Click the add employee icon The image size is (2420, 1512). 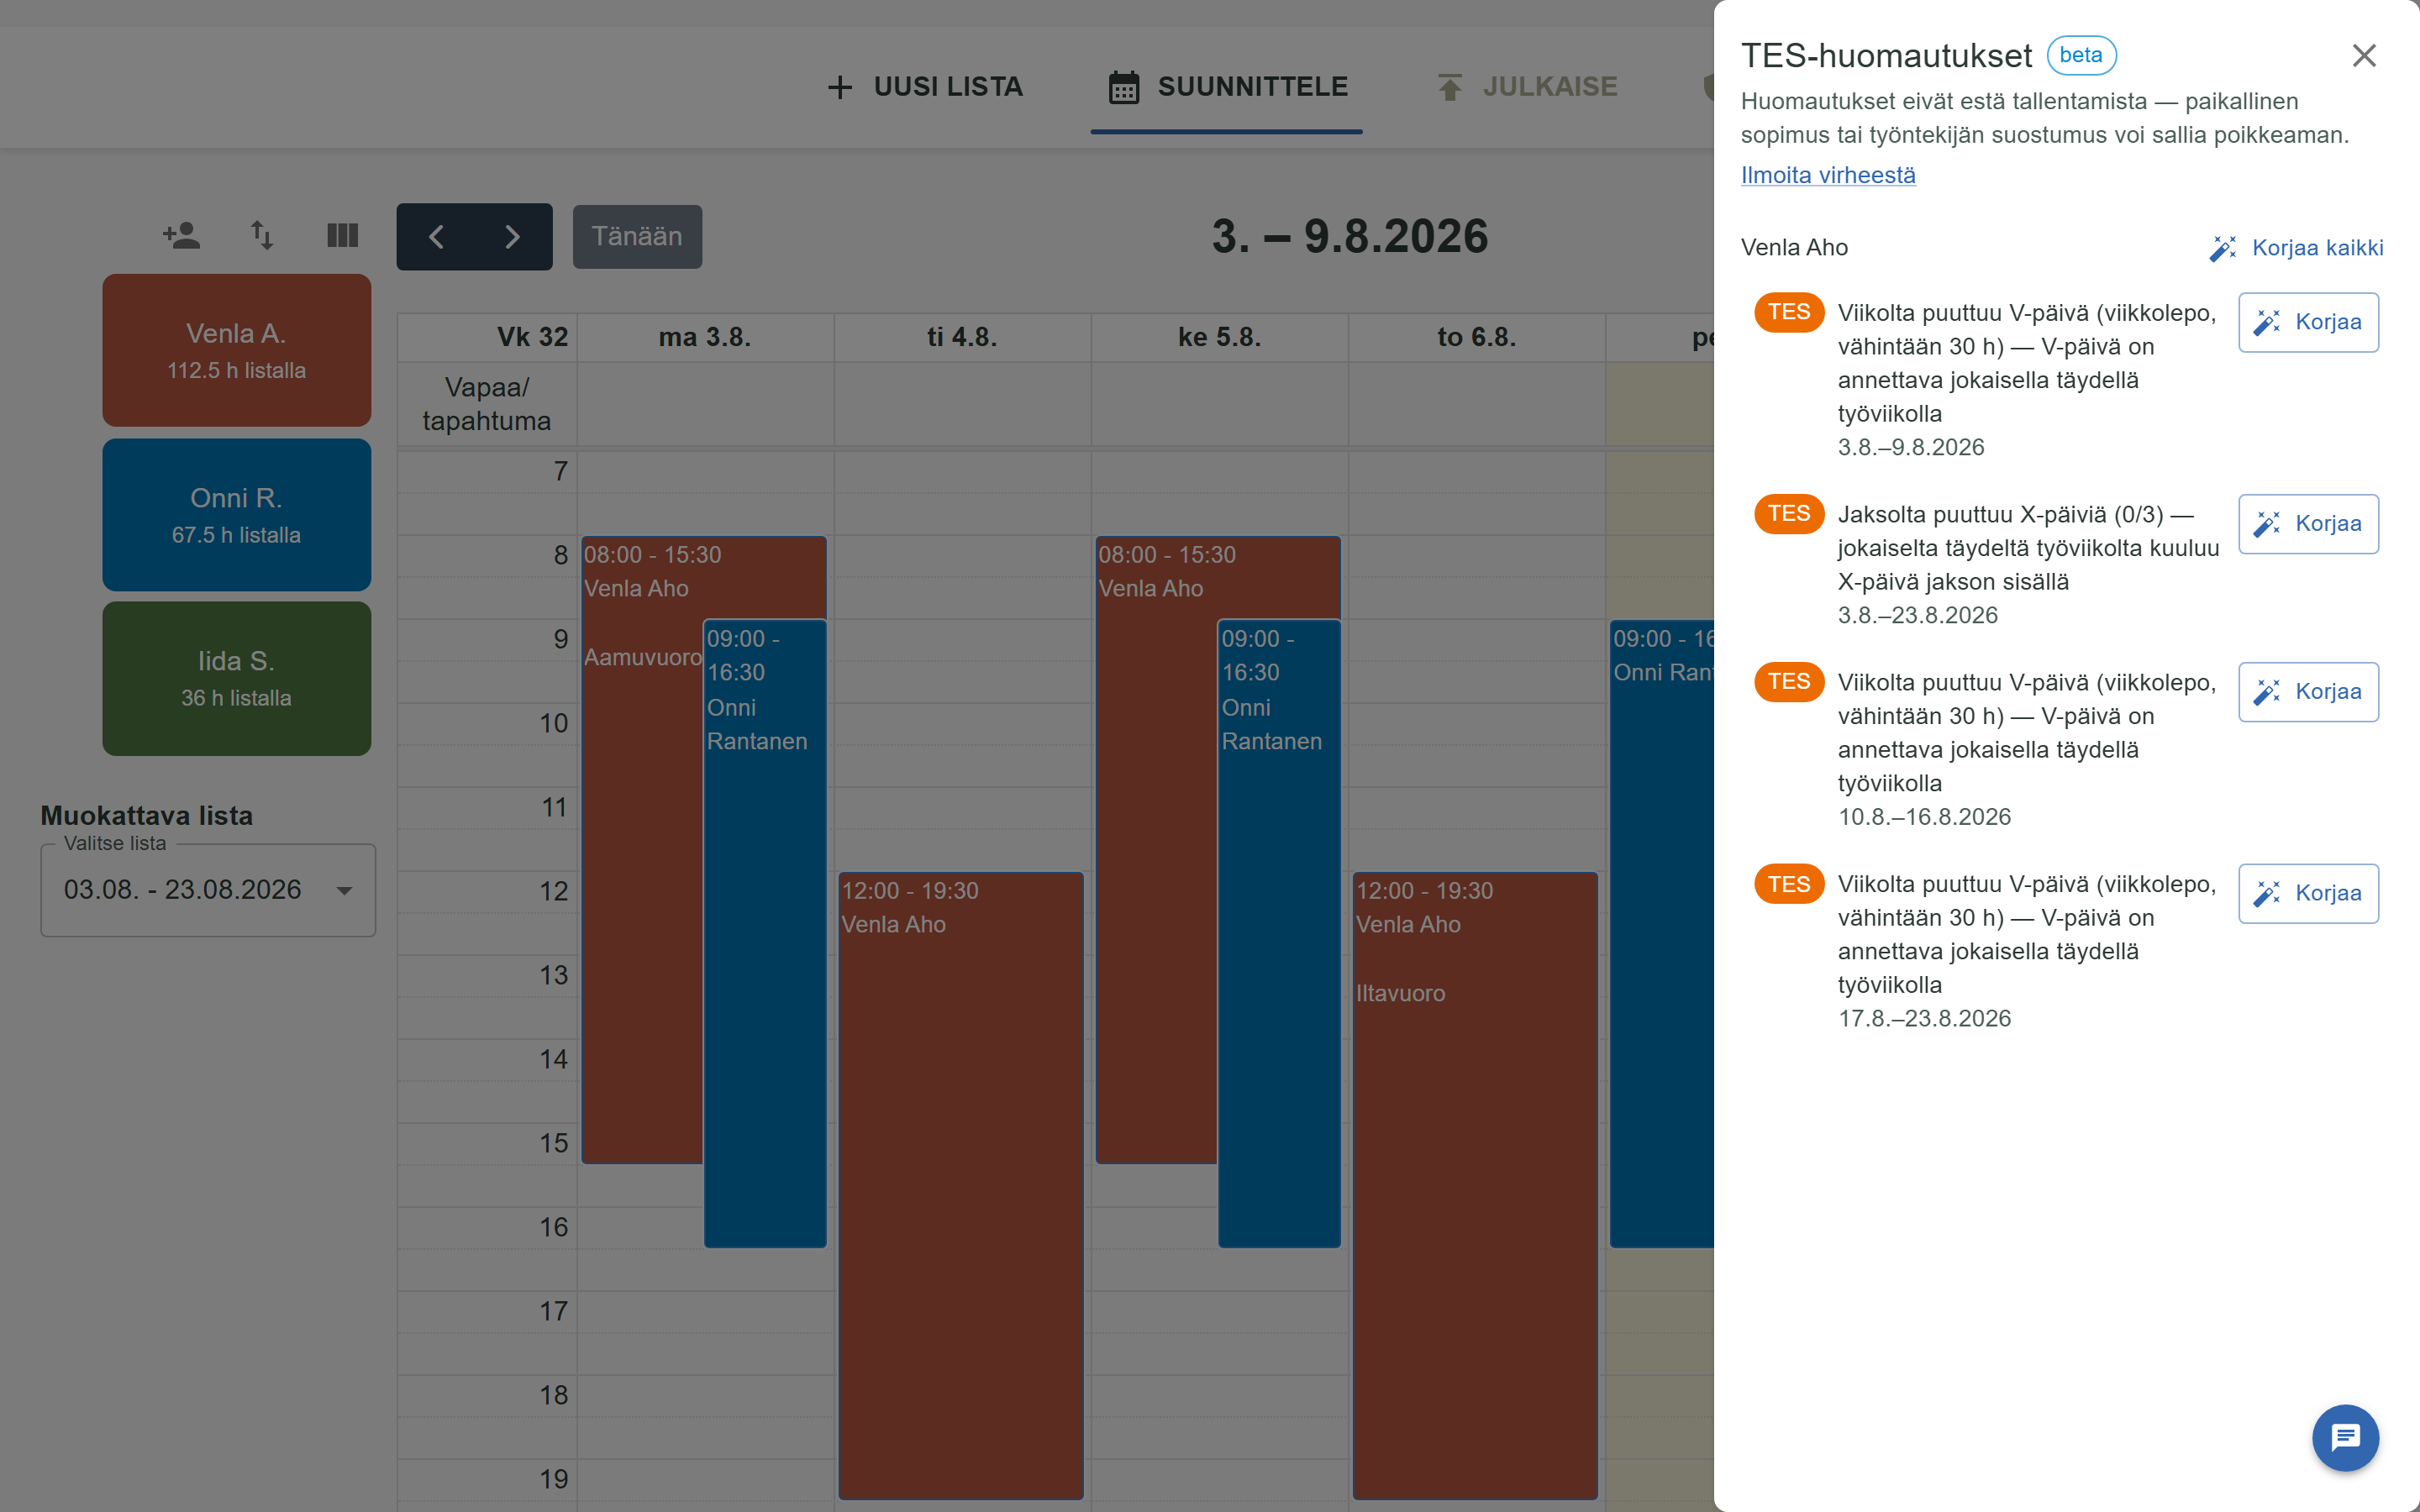(181, 236)
